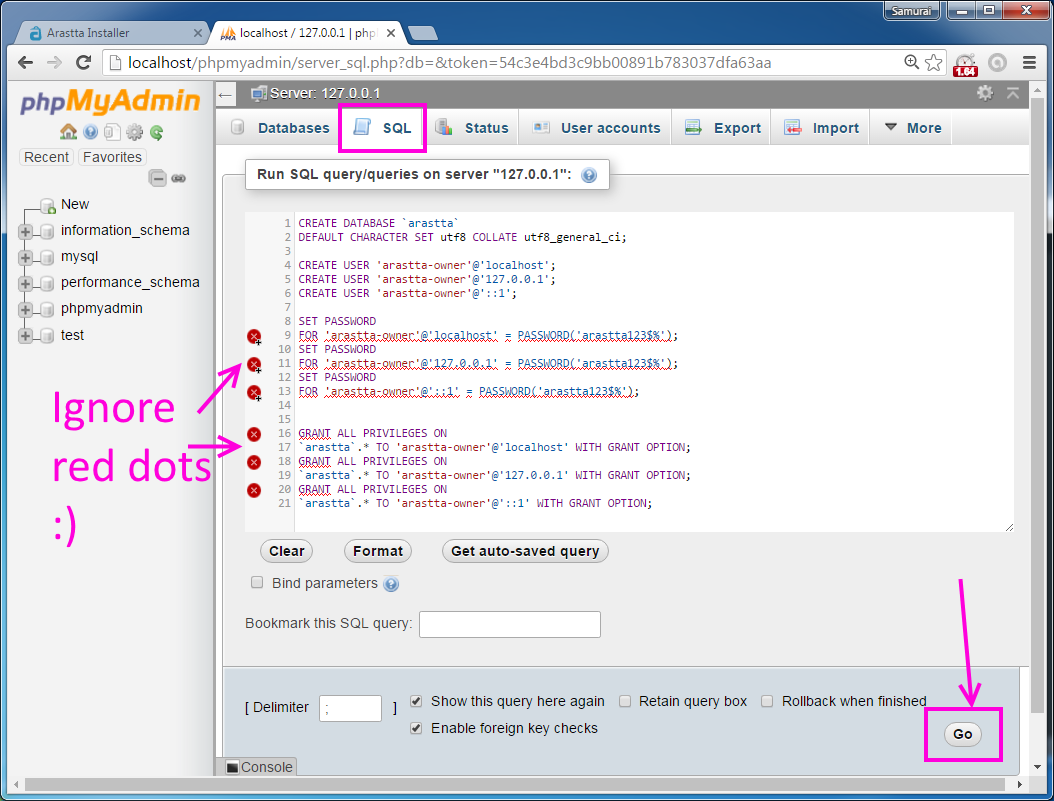This screenshot has height=801, width=1054.
Task: Expand test database tree node
Action: [x=26, y=336]
